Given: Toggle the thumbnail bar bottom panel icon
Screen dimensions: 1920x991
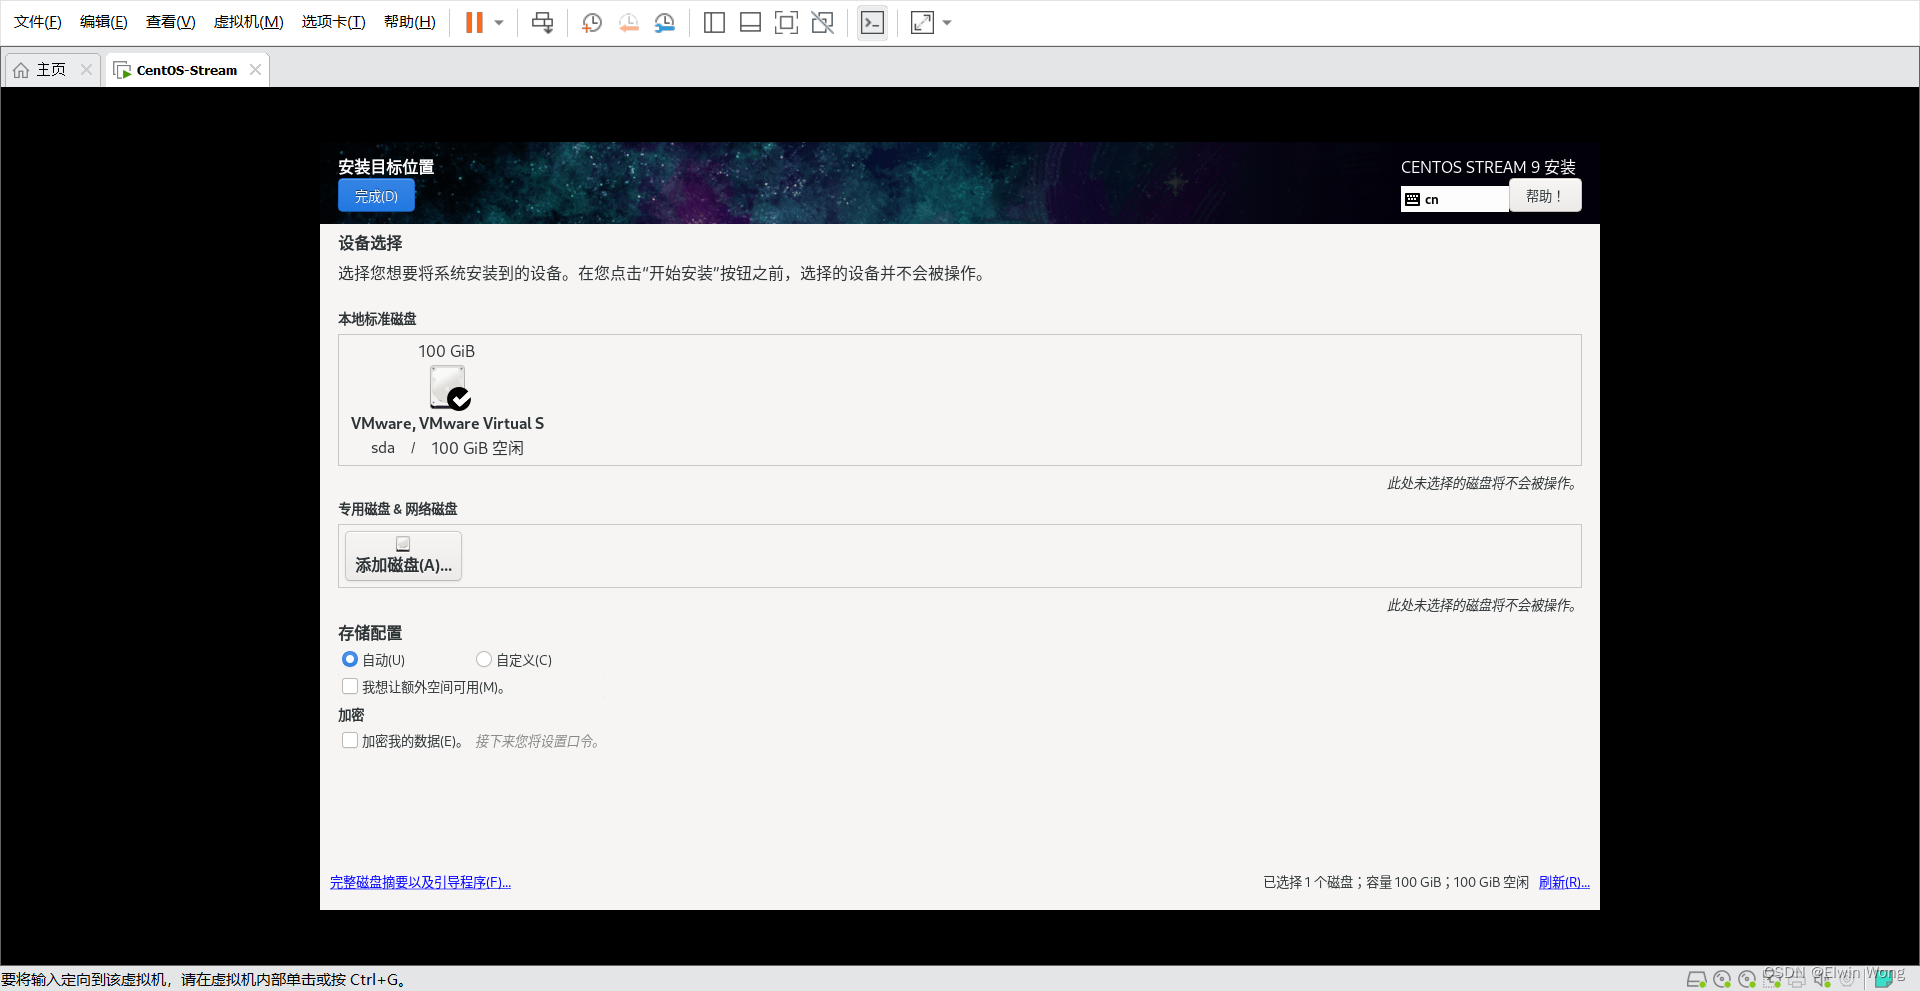Looking at the screenshot, I should [750, 22].
